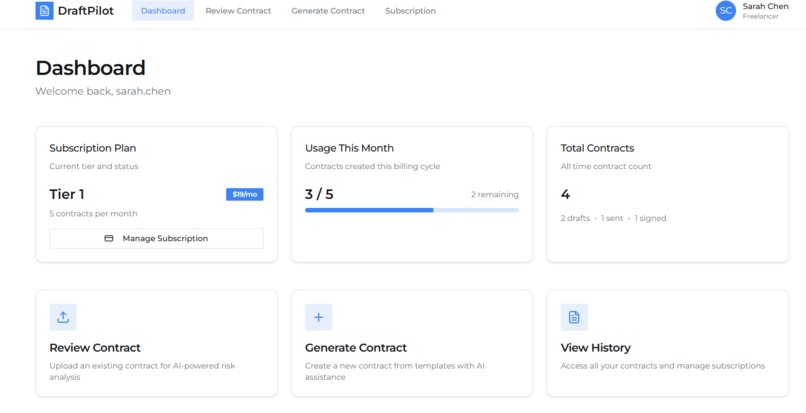806x413 pixels.
Task: Click the 3 / 5 usage count
Action: (x=319, y=194)
